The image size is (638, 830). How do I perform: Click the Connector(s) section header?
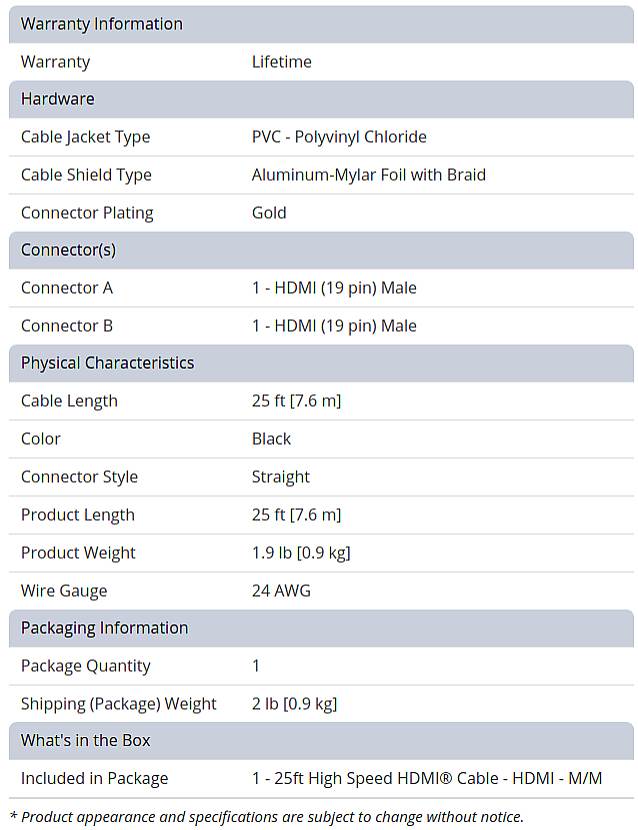(x=68, y=250)
